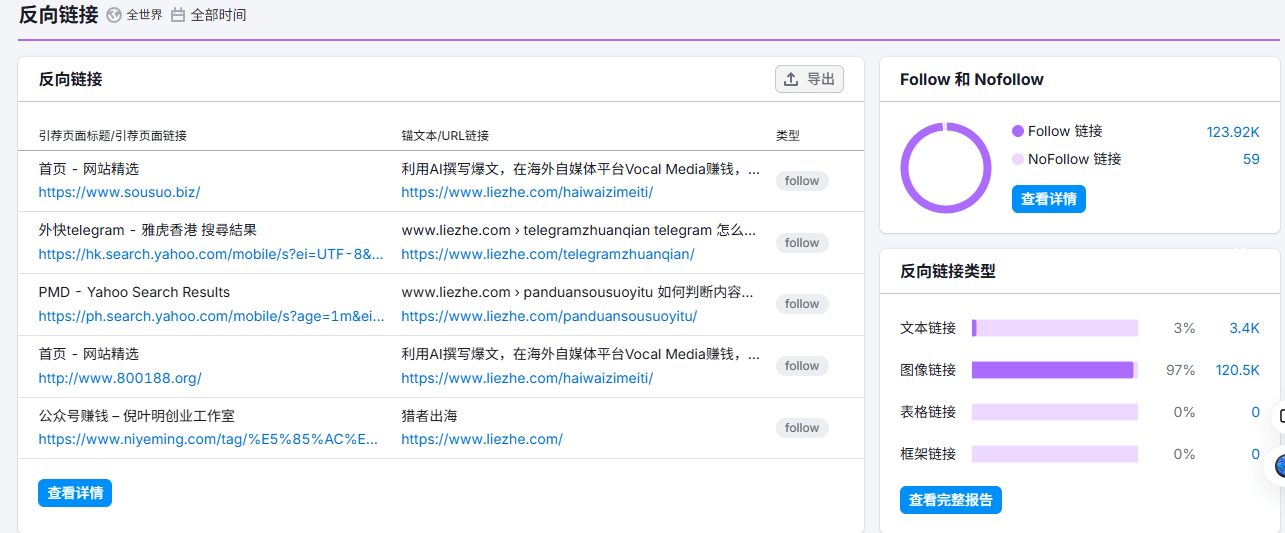Viewport: 1285px width, 533px height.
Task: Click the purple Follow 链接 legend dot
Action: click(x=1018, y=131)
